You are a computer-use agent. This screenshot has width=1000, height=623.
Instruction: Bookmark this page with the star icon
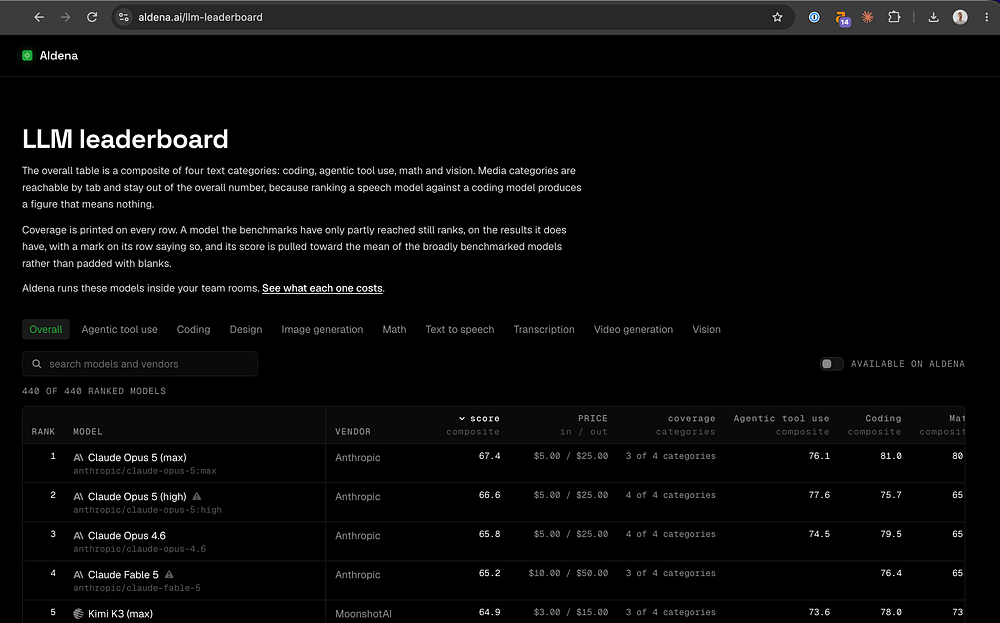coord(777,17)
